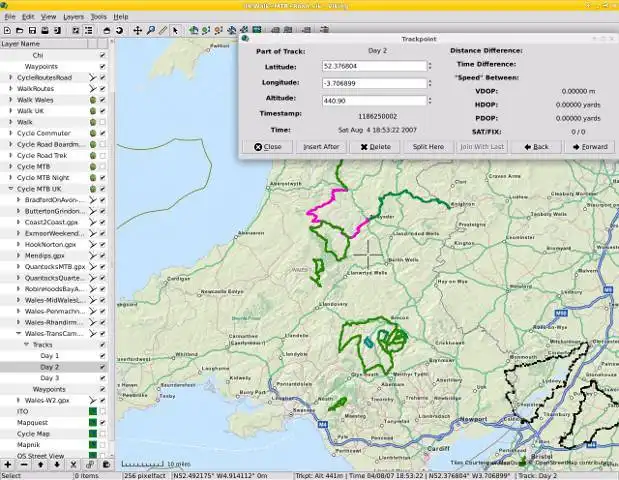Toggle visibility checkbox for Mapquest layer
The height and width of the screenshot is (480, 619).
coord(103,422)
